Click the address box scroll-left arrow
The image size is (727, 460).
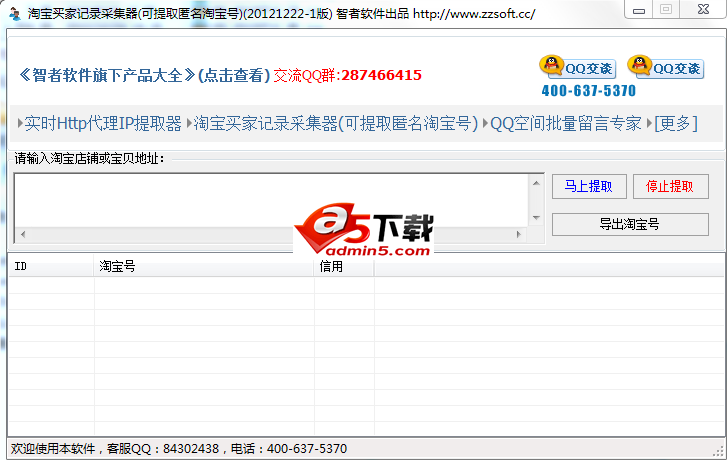pos(23,234)
